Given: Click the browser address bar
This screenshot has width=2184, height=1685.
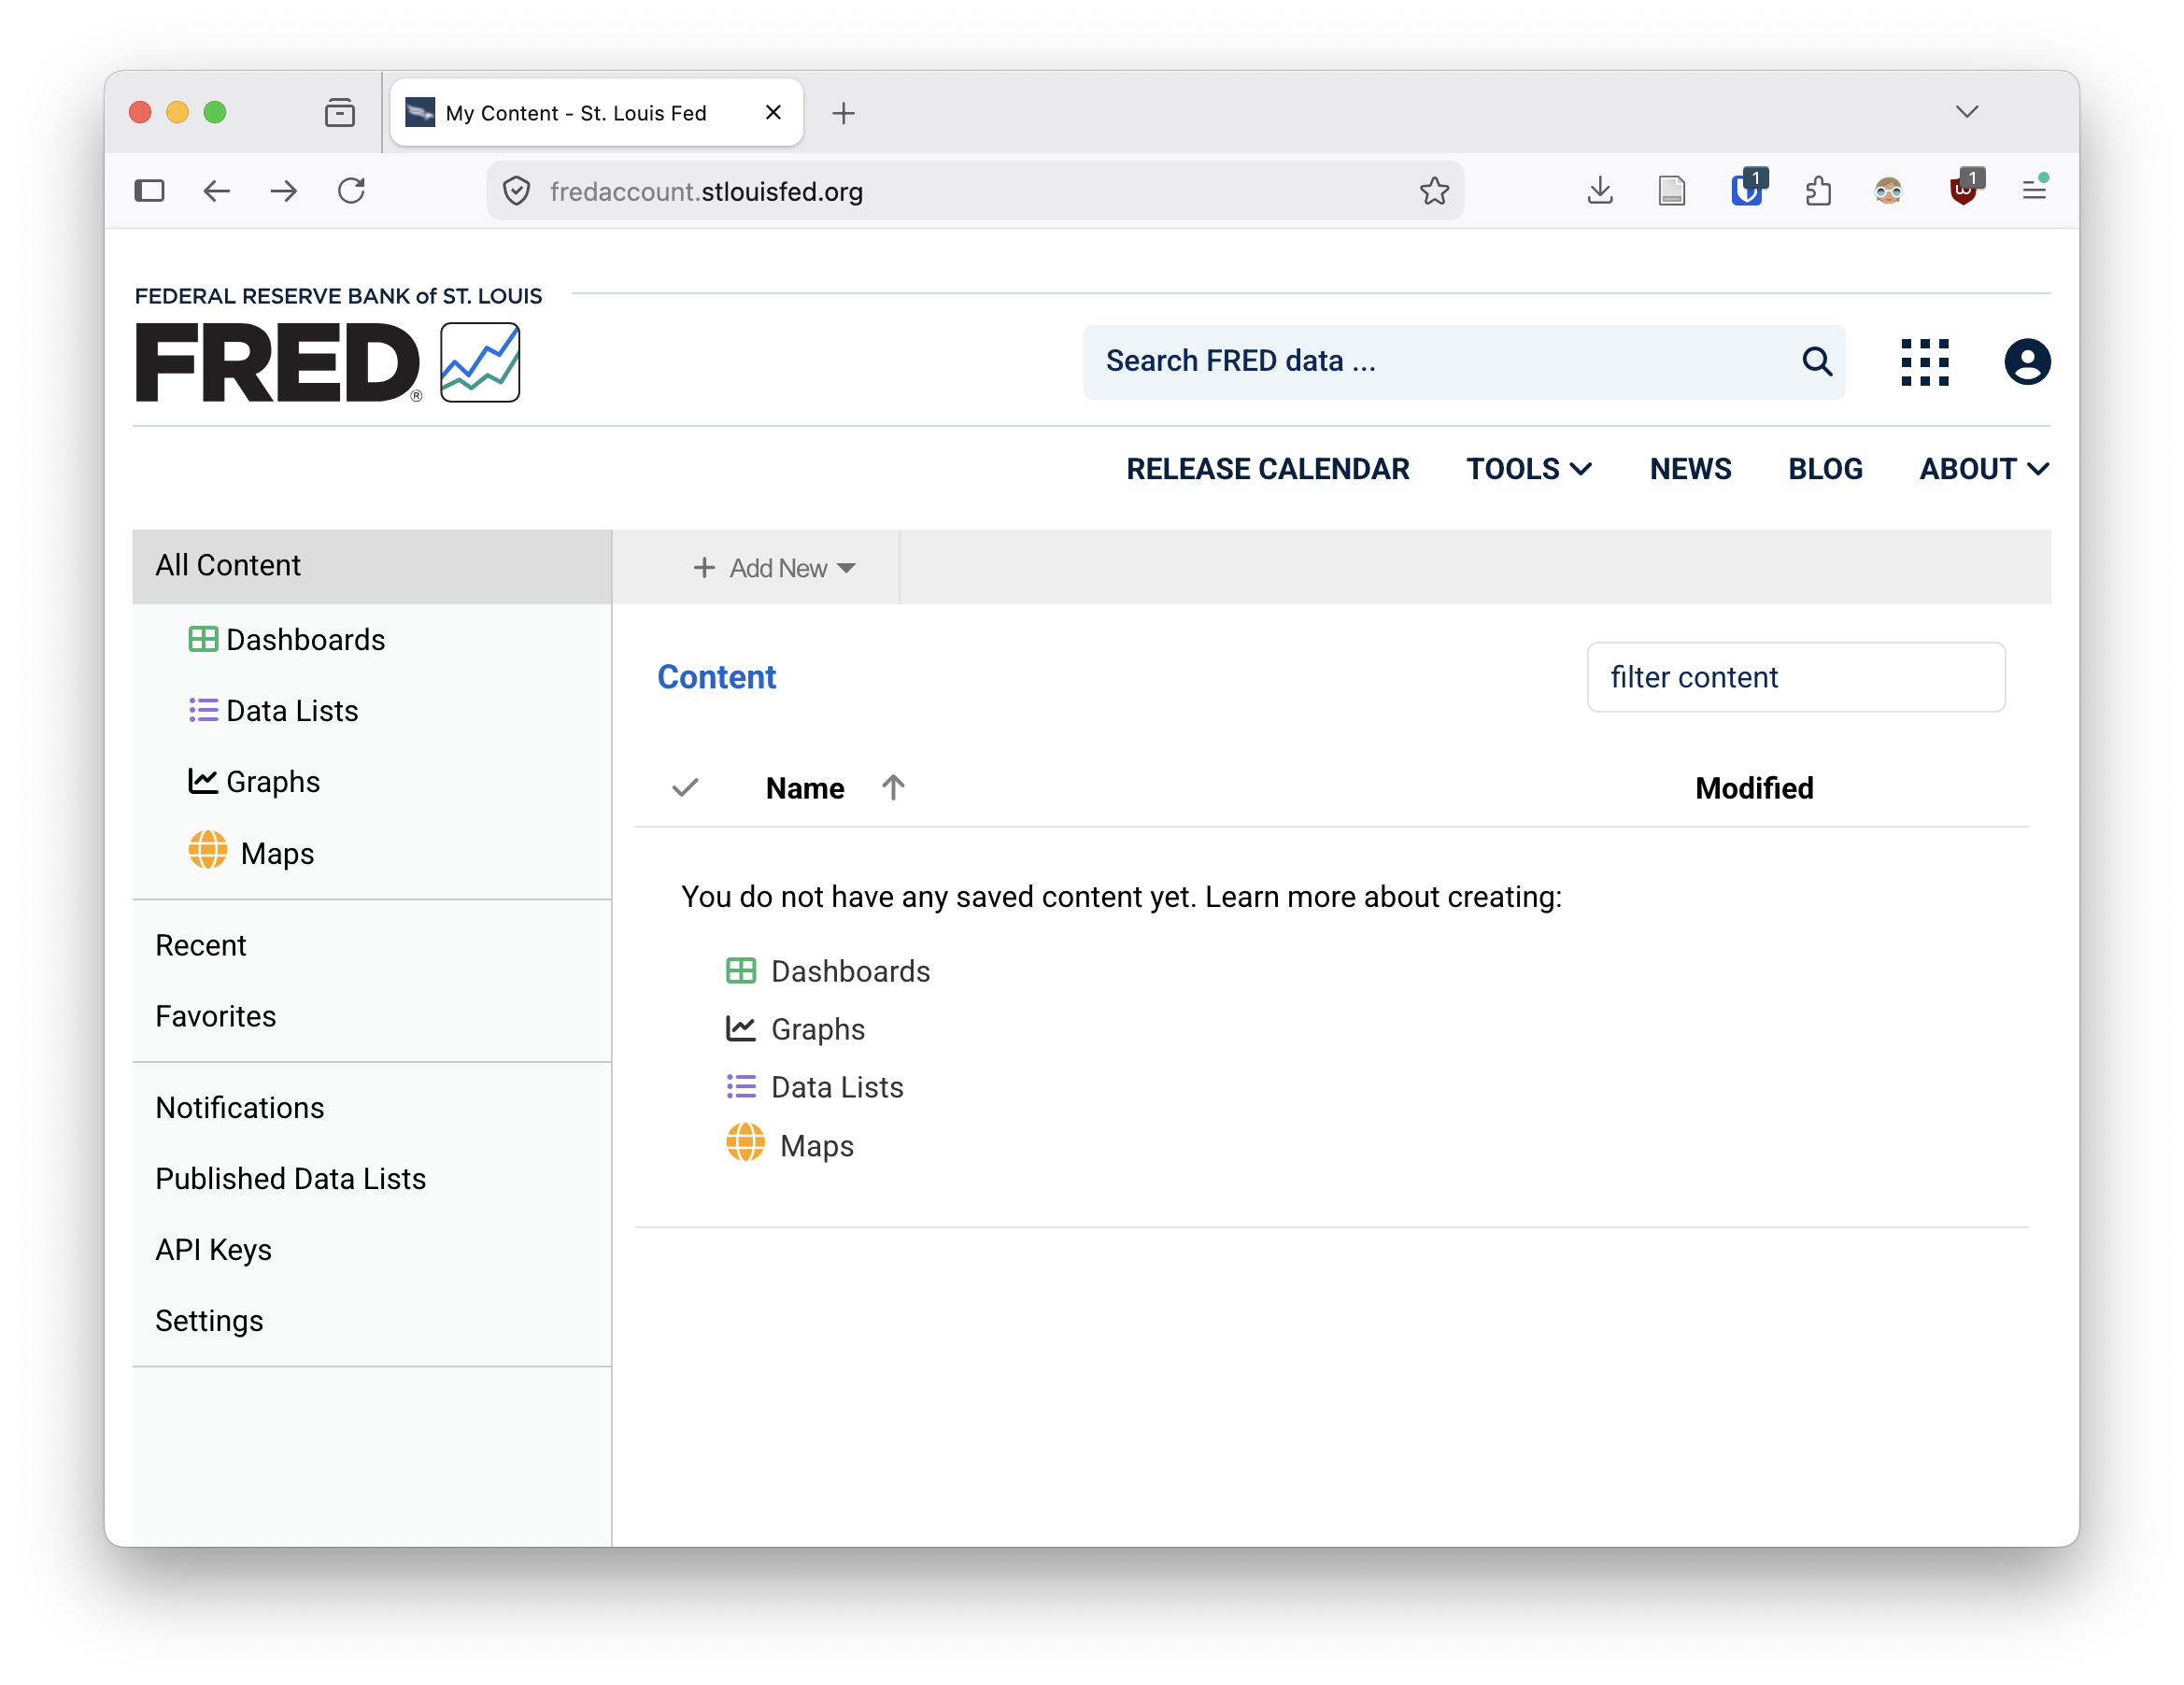Looking at the screenshot, I should [975, 191].
